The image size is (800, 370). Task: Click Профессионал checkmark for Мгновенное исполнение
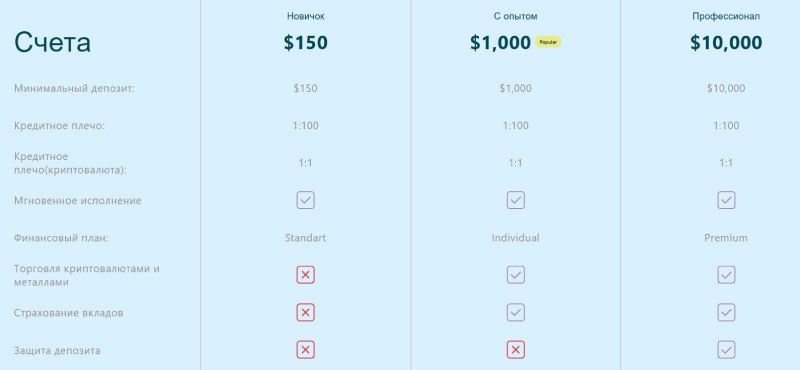(x=726, y=200)
